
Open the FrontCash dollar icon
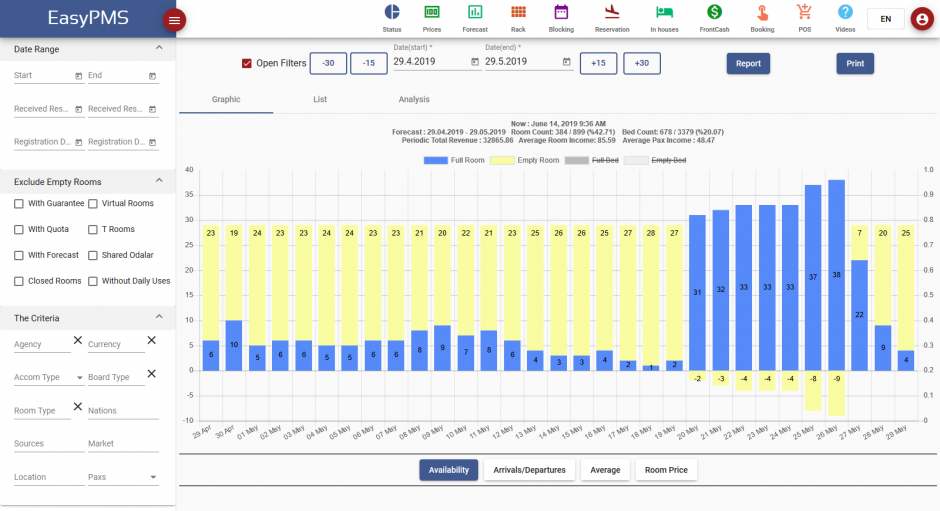714,12
